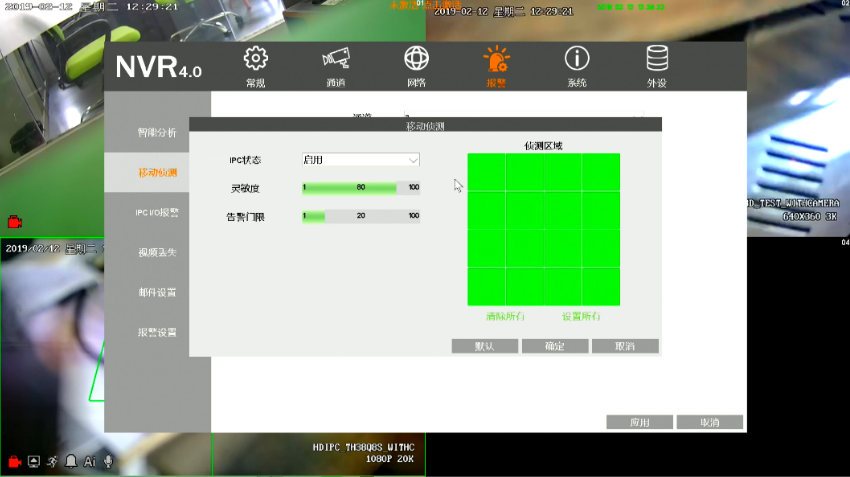
Task: Click the red recording indicator on top-left camera
Action: coord(15,222)
